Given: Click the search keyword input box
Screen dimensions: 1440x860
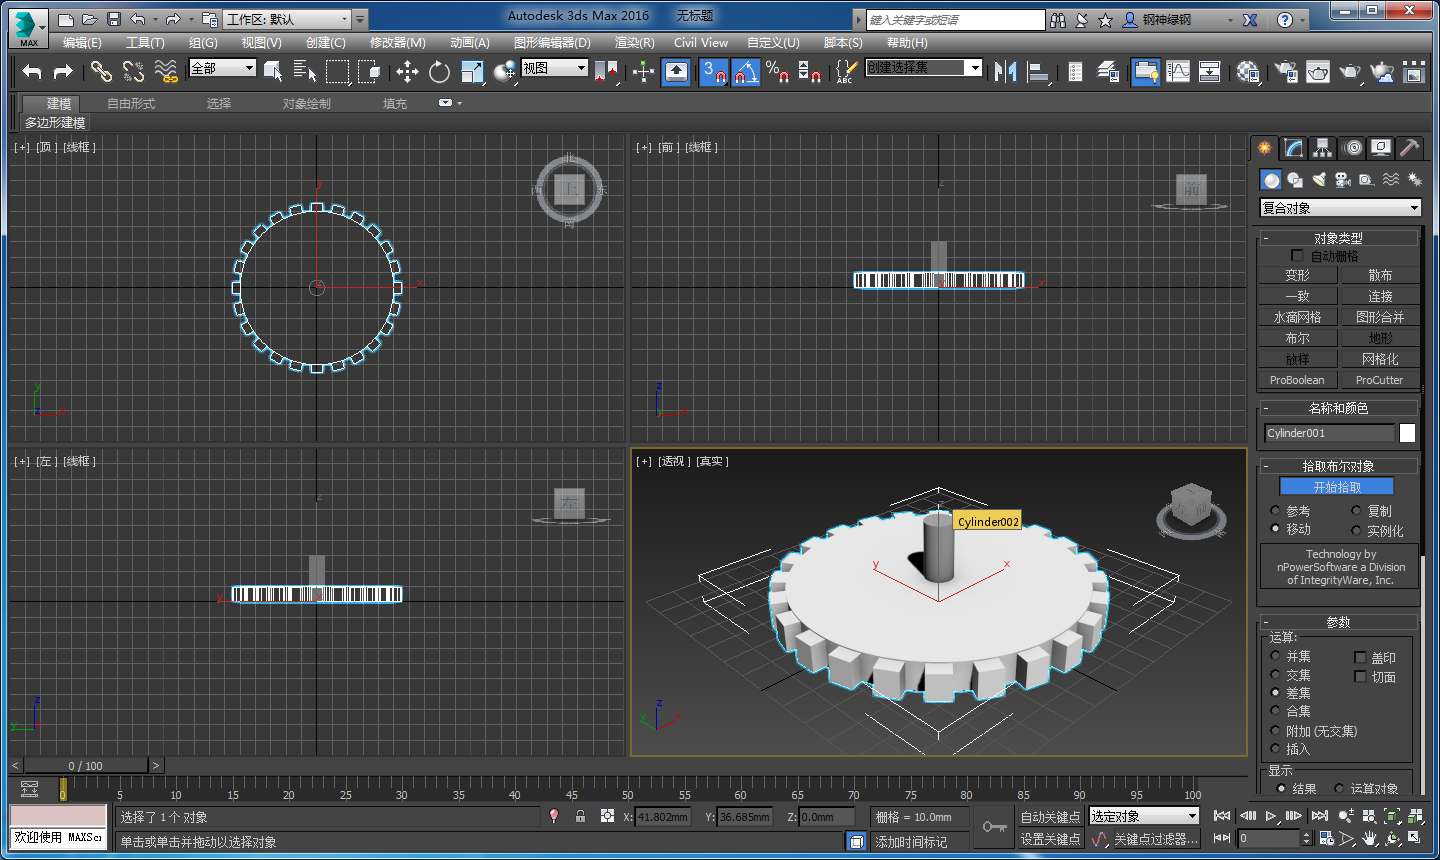Looking at the screenshot, I should click(955, 20).
